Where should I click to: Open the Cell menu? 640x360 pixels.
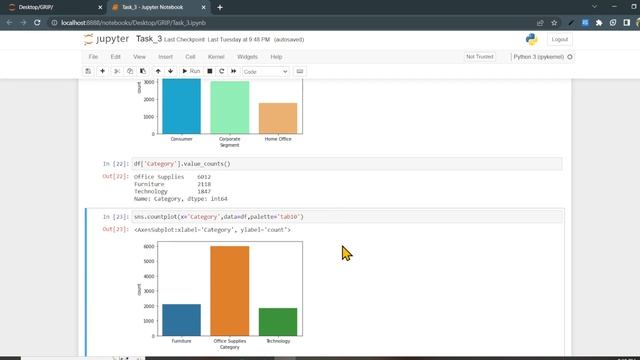point(190,57)
